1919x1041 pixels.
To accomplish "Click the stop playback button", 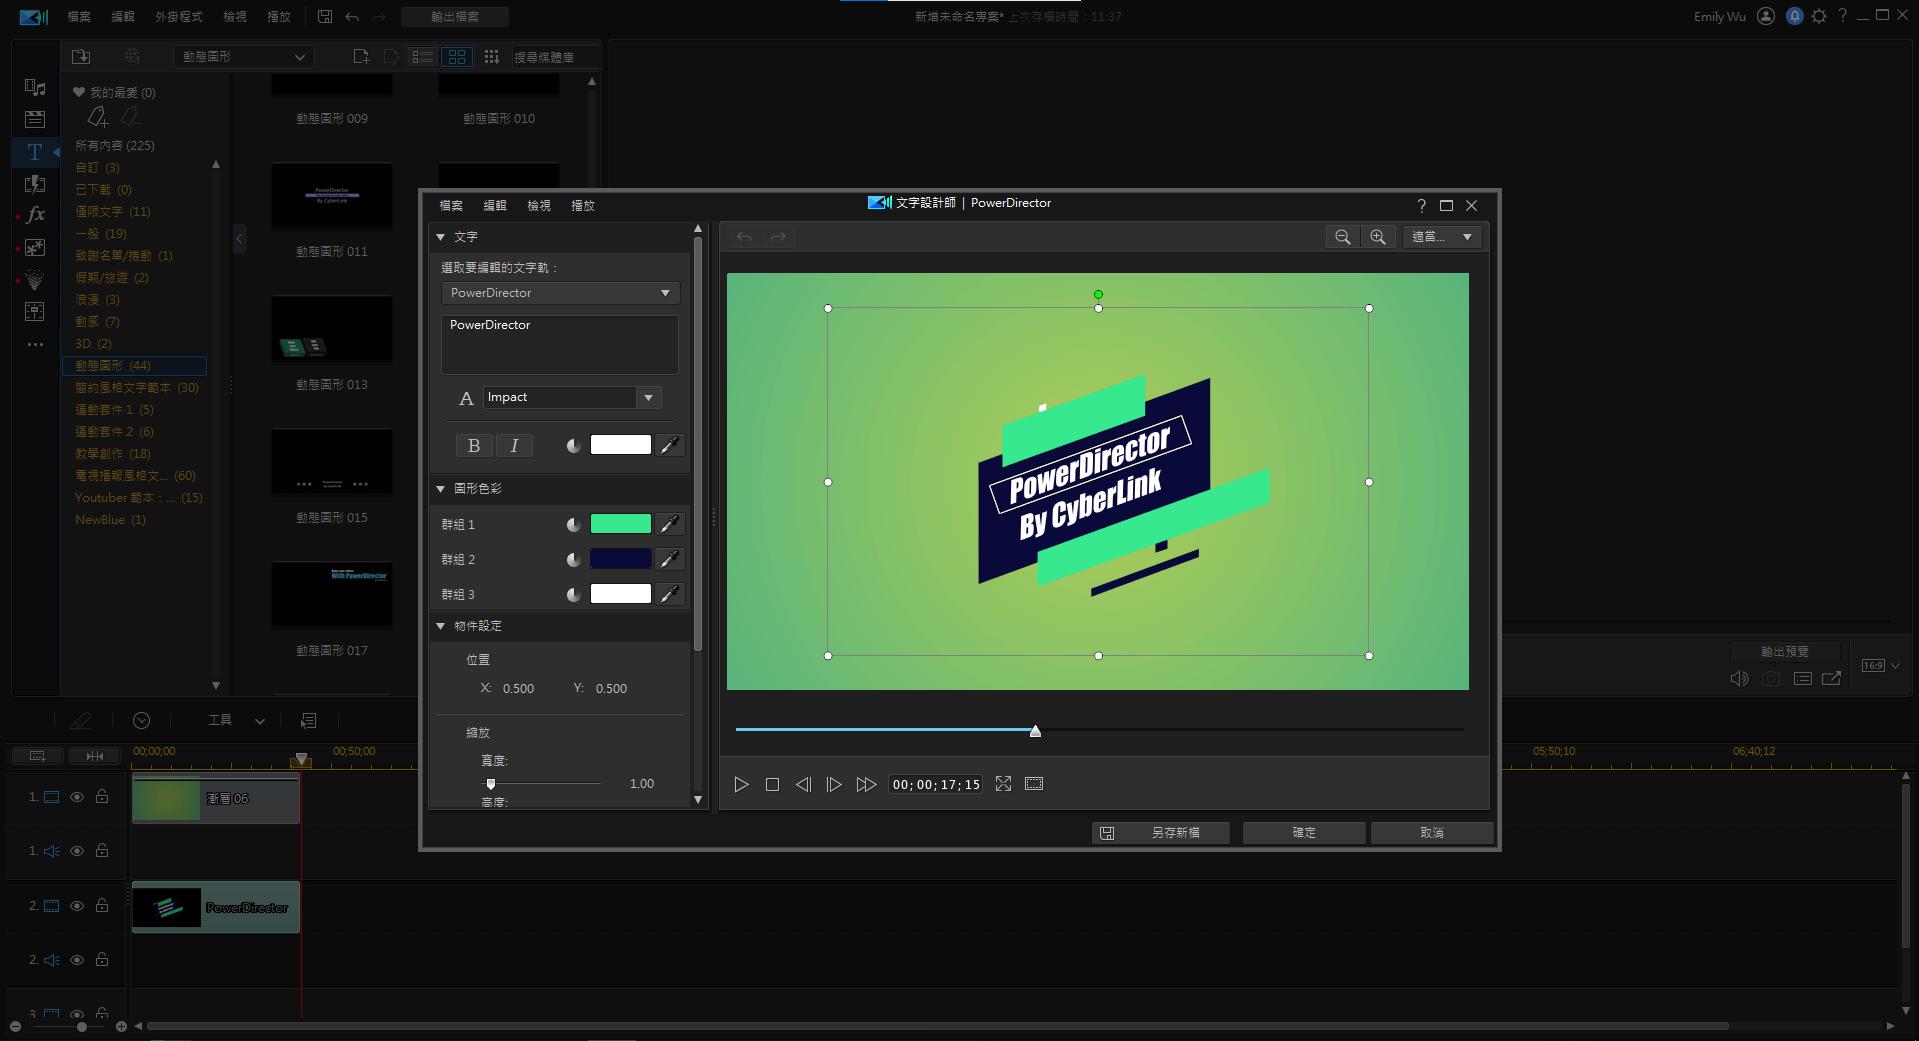I will 772,785.
